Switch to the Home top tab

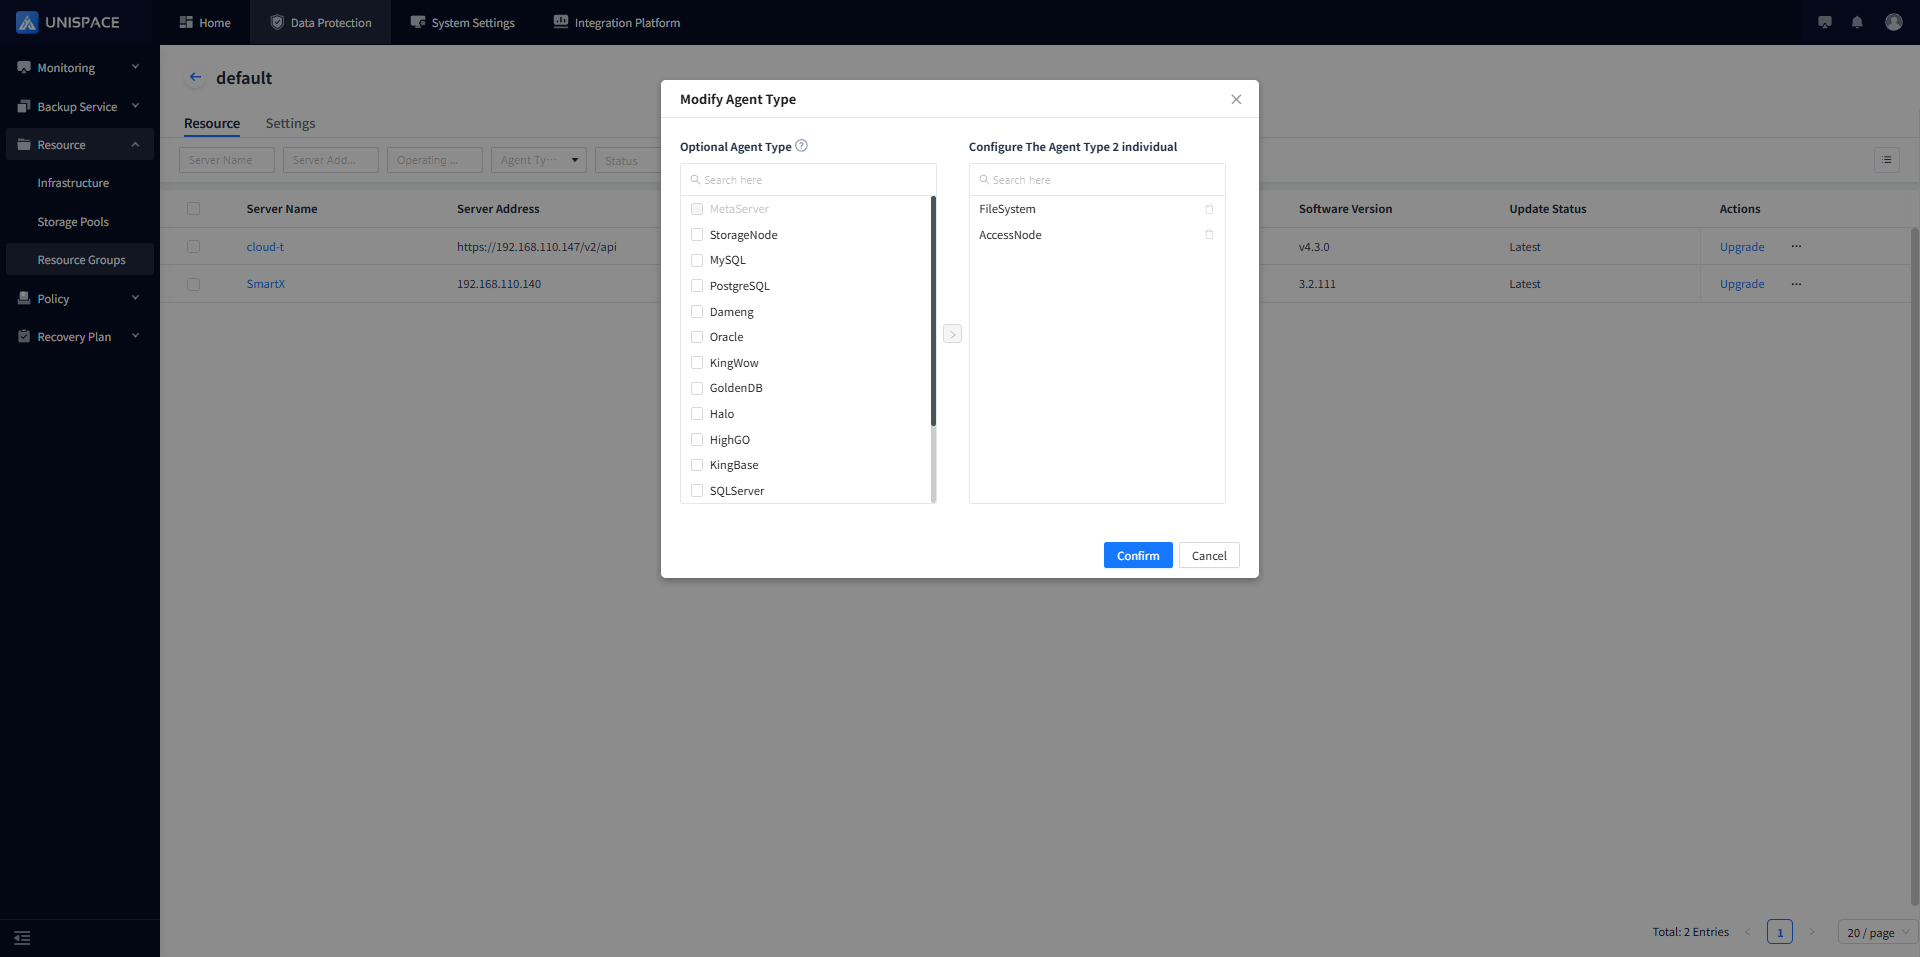[x=205, y=22]
